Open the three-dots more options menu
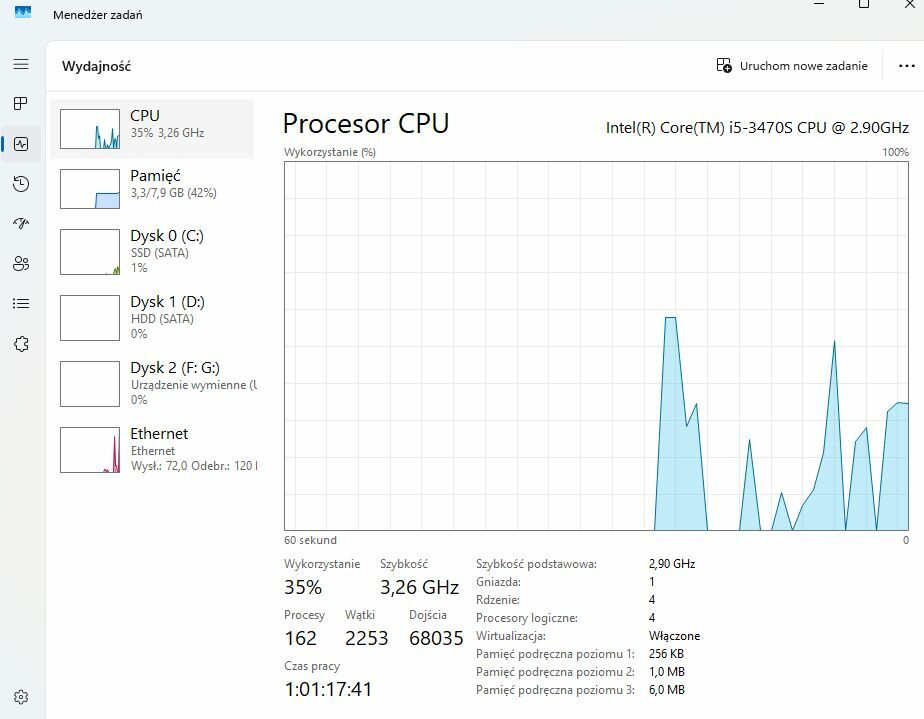Image resolution: width=924 pixels, height=719 pixels. 907,66
